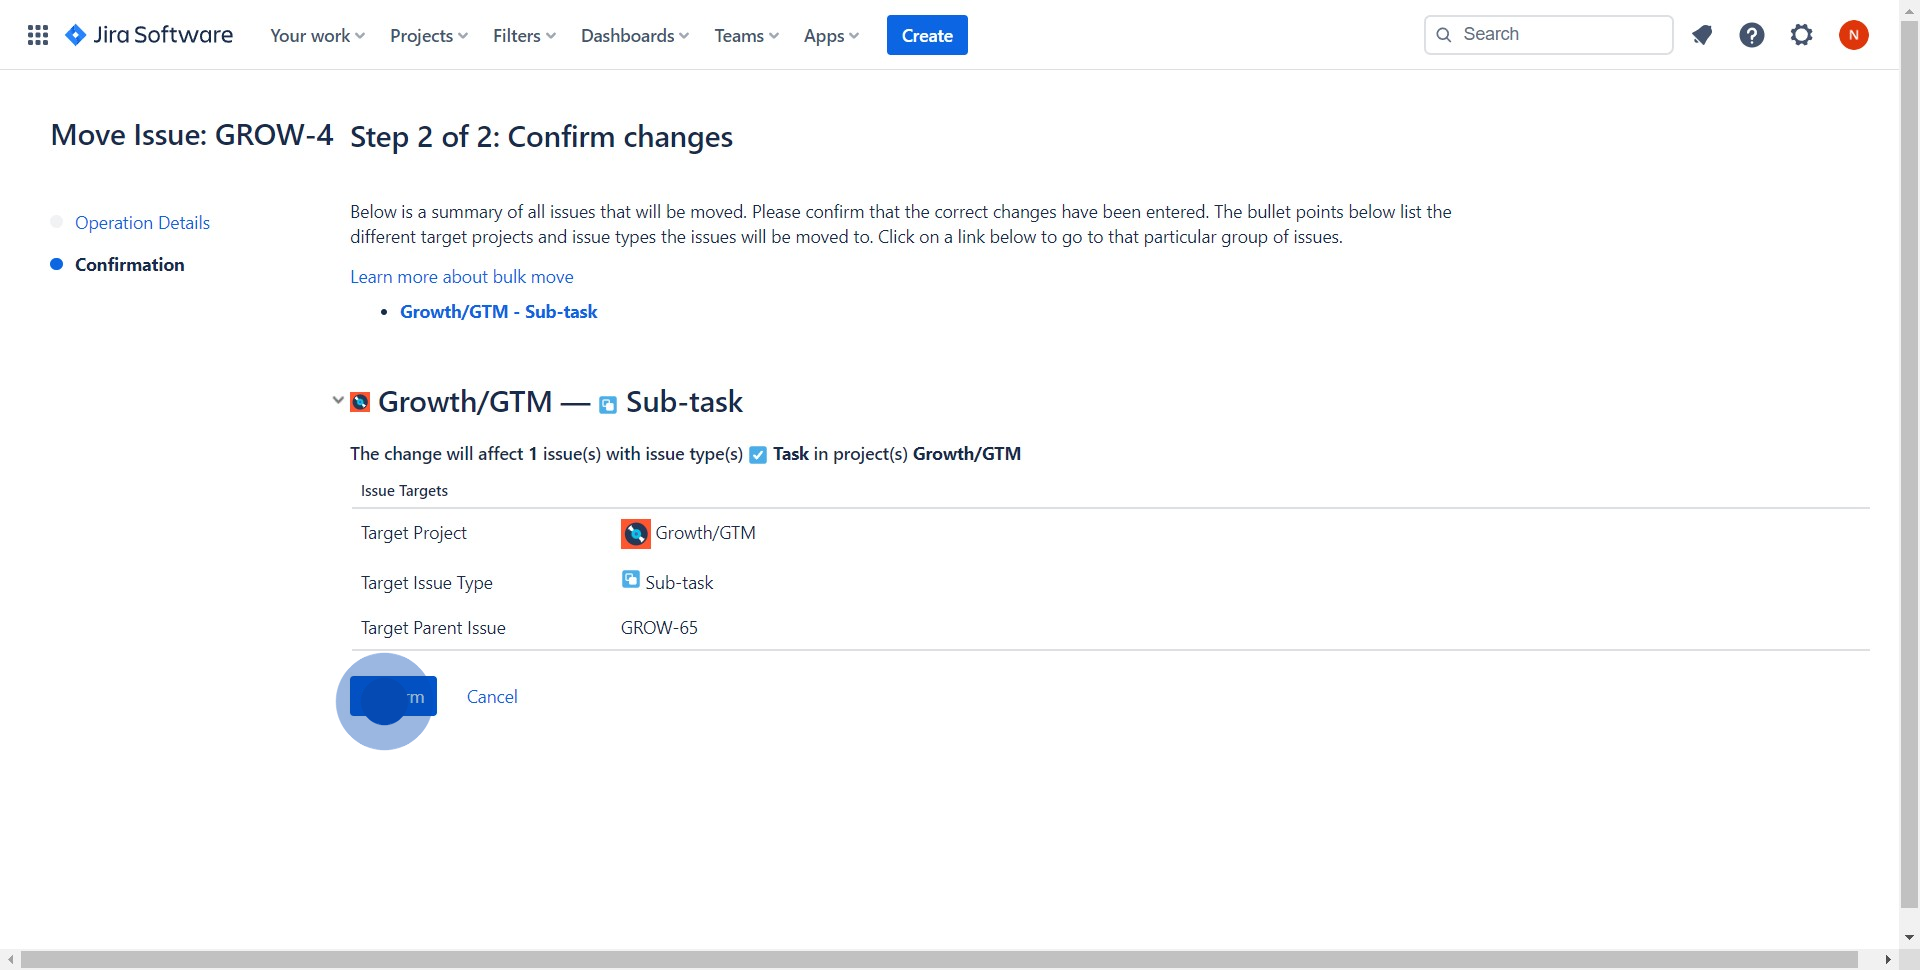Click the Target Project label
This screenshot has width=1920, height=970.
click(x=414, y=533)
